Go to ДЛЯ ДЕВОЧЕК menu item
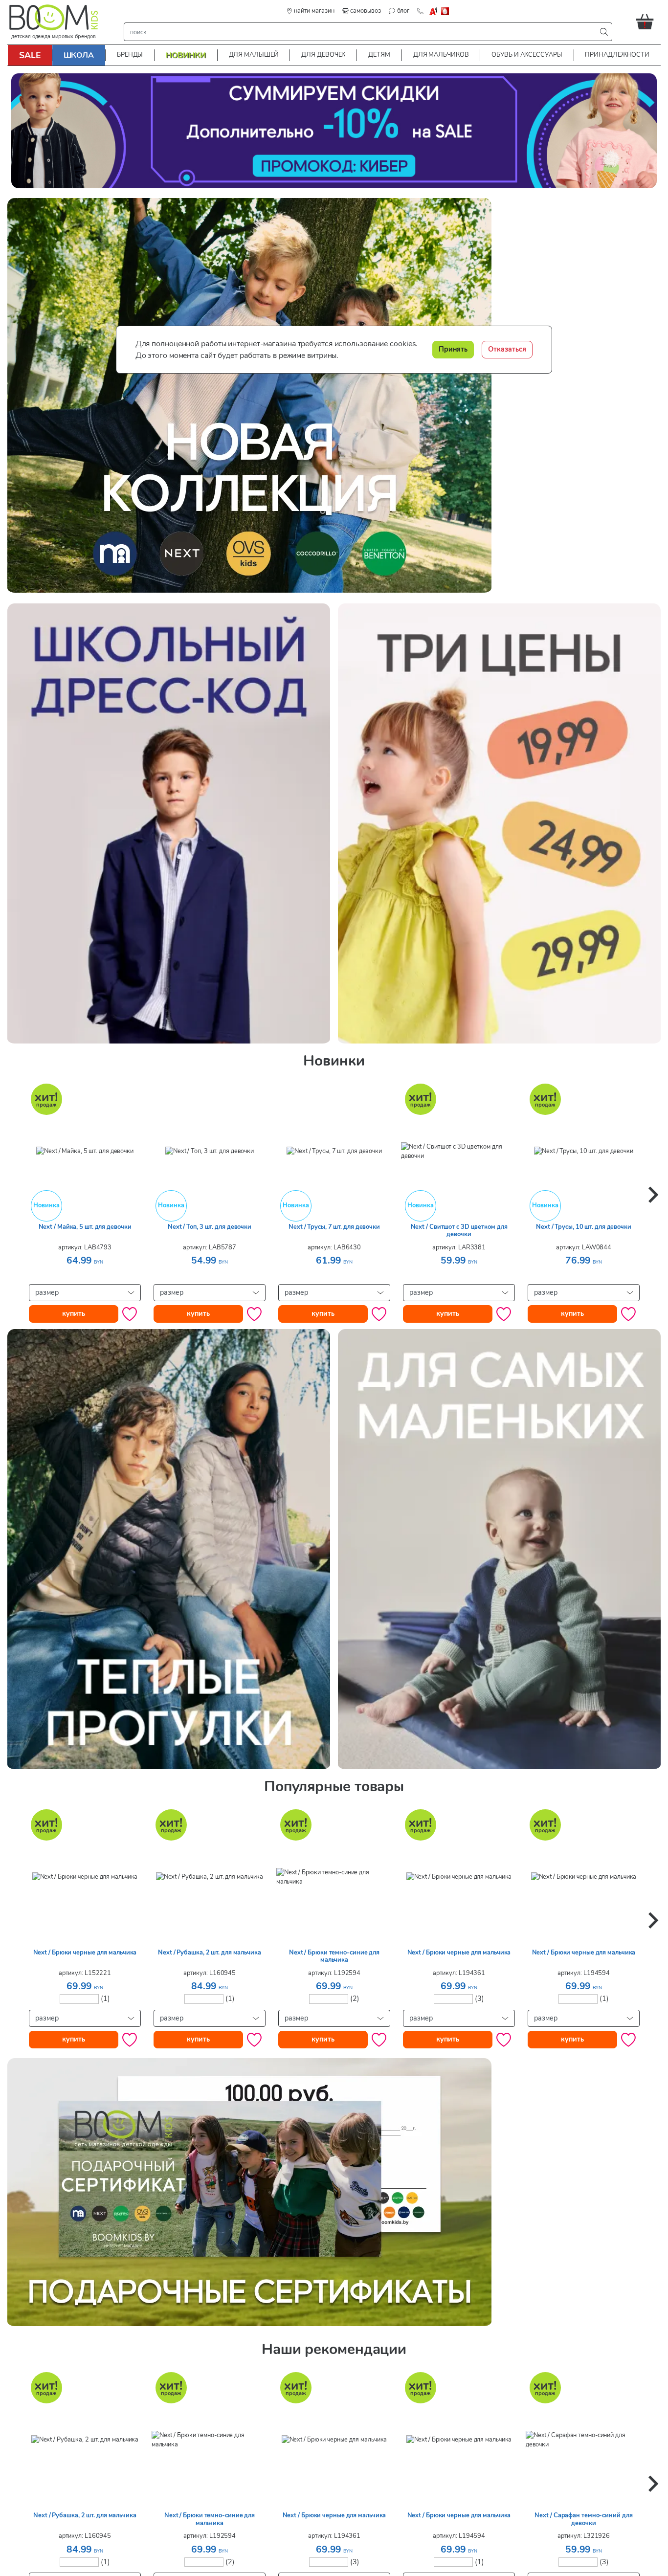 coord(323,55)
